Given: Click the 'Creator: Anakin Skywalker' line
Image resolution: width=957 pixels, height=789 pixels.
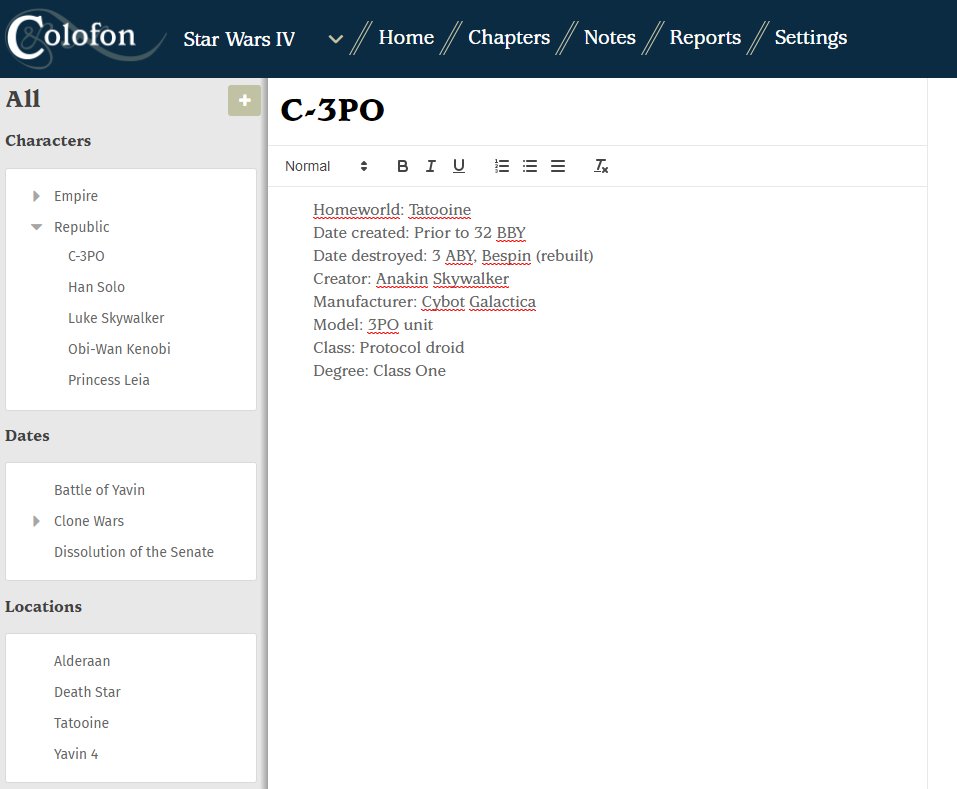Looking at the screenshot, I should [411, 279].
